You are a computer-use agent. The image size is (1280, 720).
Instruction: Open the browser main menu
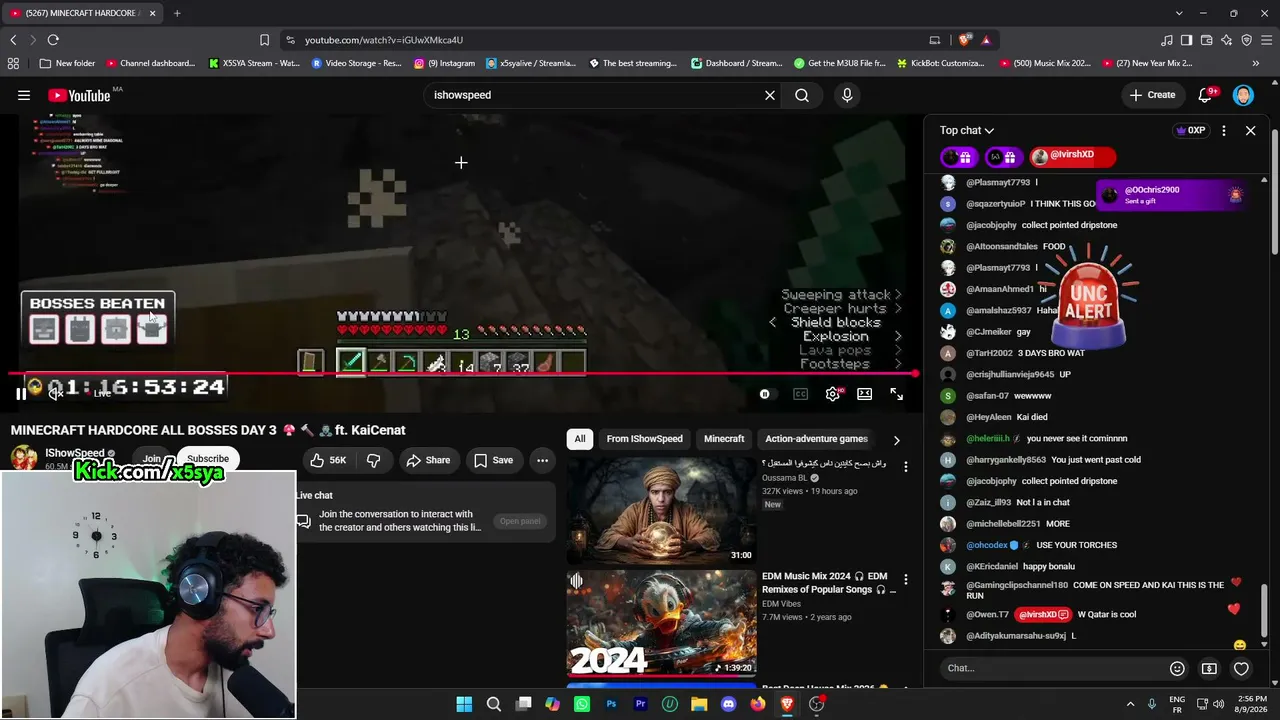[x=1266, y=40]
